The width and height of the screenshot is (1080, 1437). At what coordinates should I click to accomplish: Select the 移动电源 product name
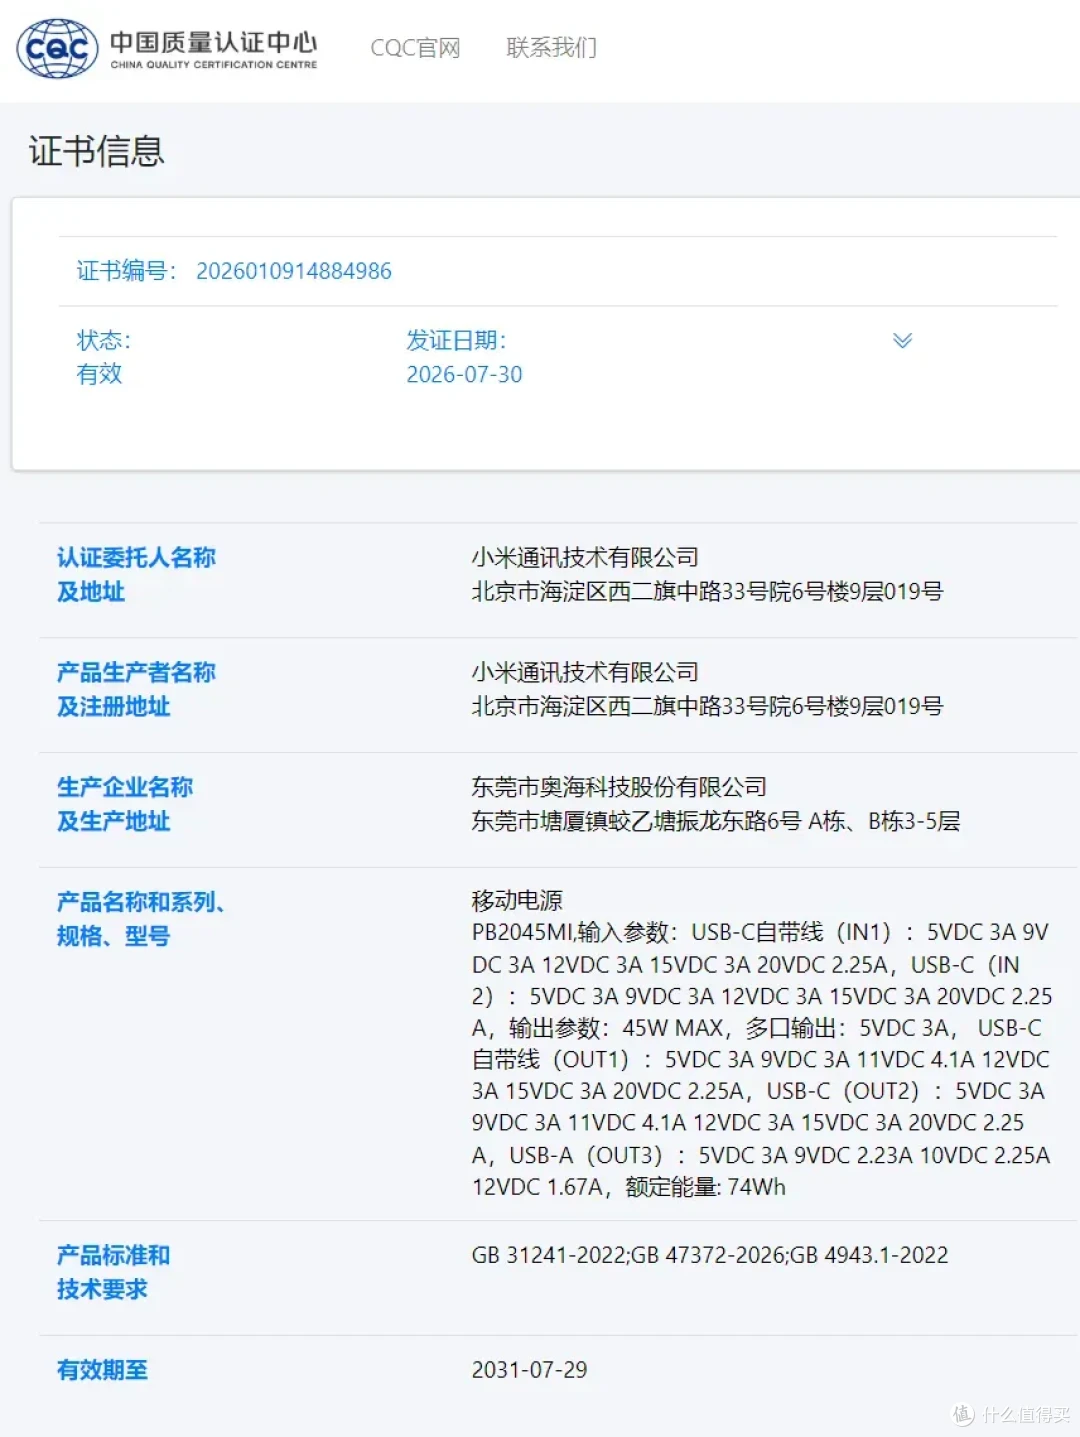pyautogui.click(x=517, y=900)
